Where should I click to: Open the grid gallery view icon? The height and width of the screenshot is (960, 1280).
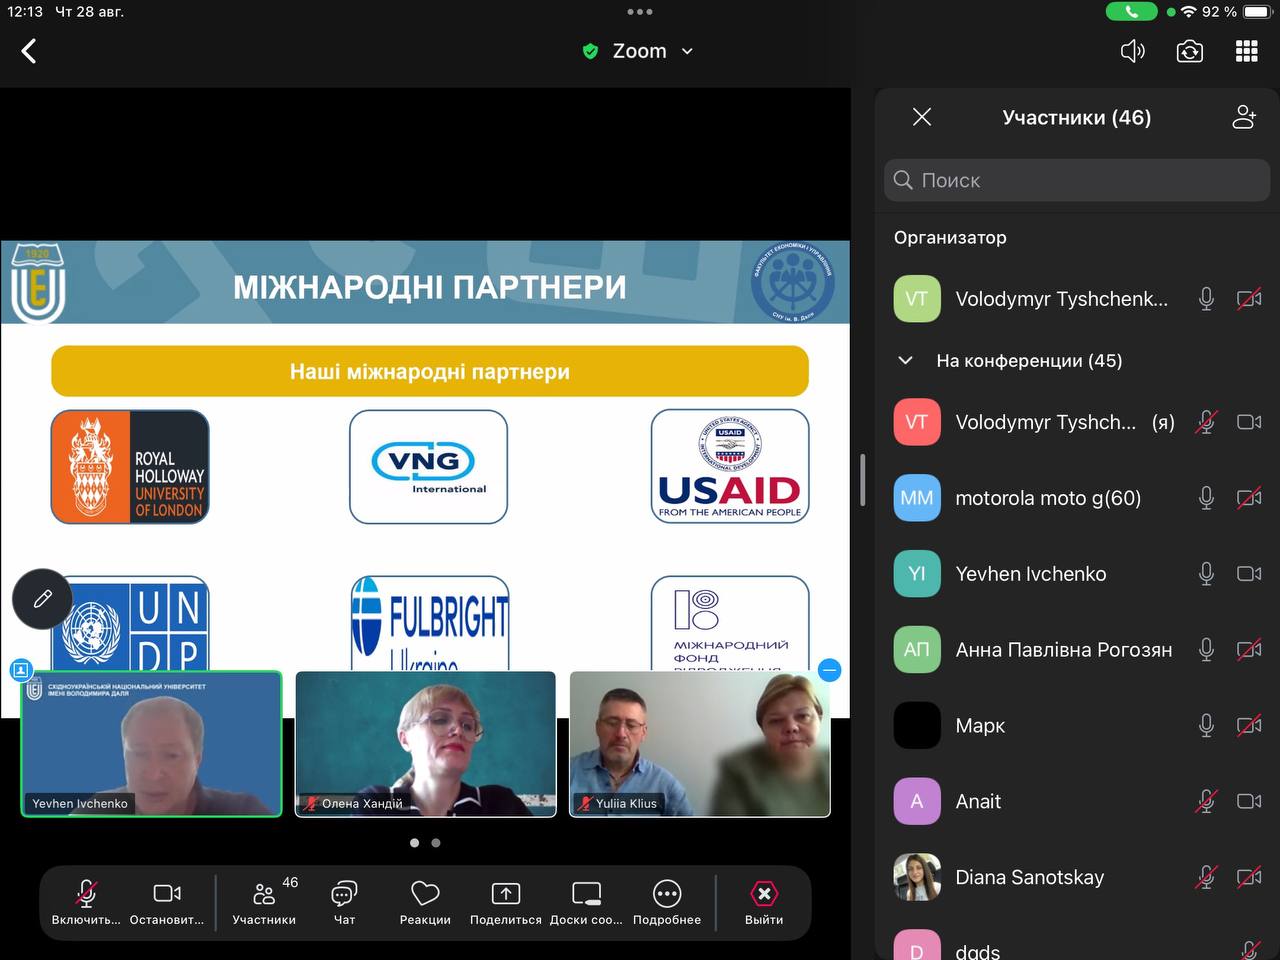point(1246,51)
